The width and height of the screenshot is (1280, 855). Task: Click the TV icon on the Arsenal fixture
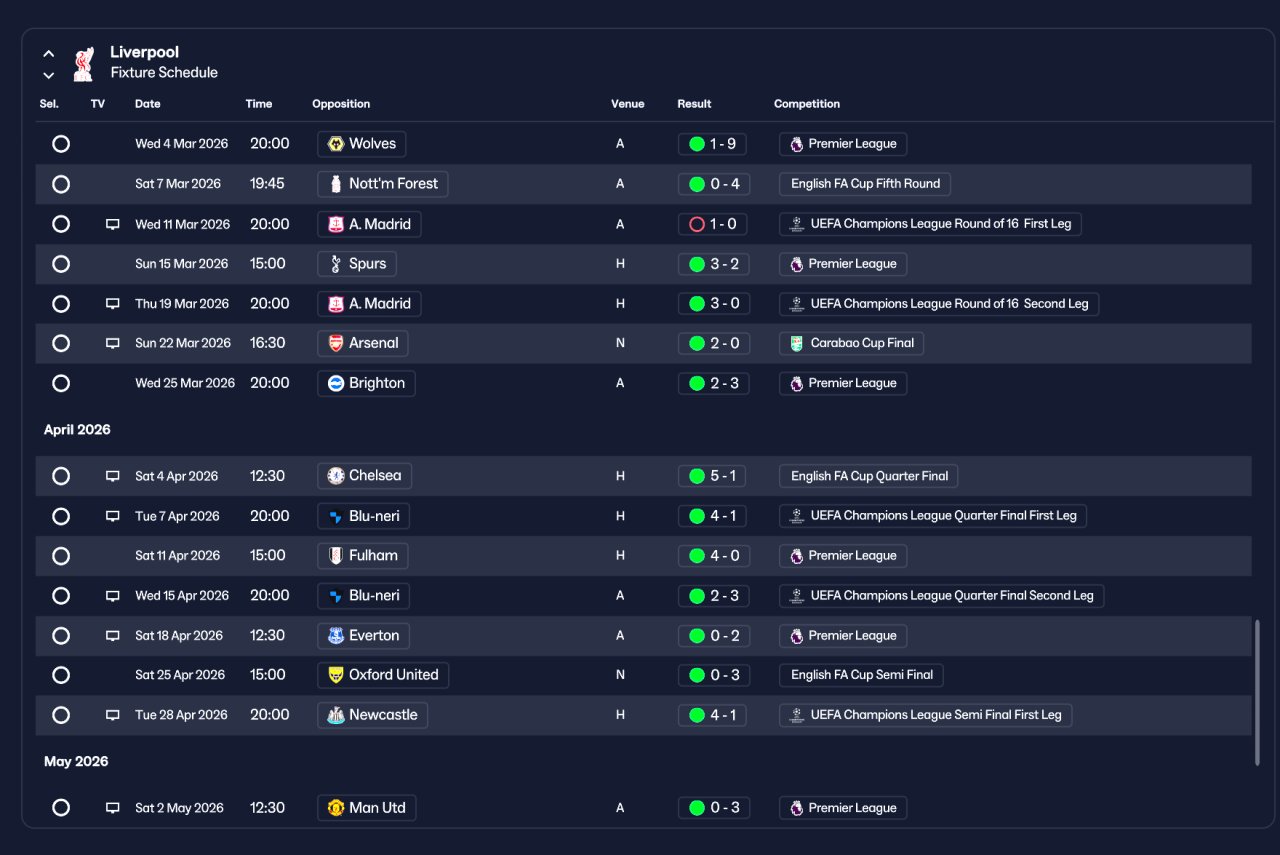click(113, 343)
